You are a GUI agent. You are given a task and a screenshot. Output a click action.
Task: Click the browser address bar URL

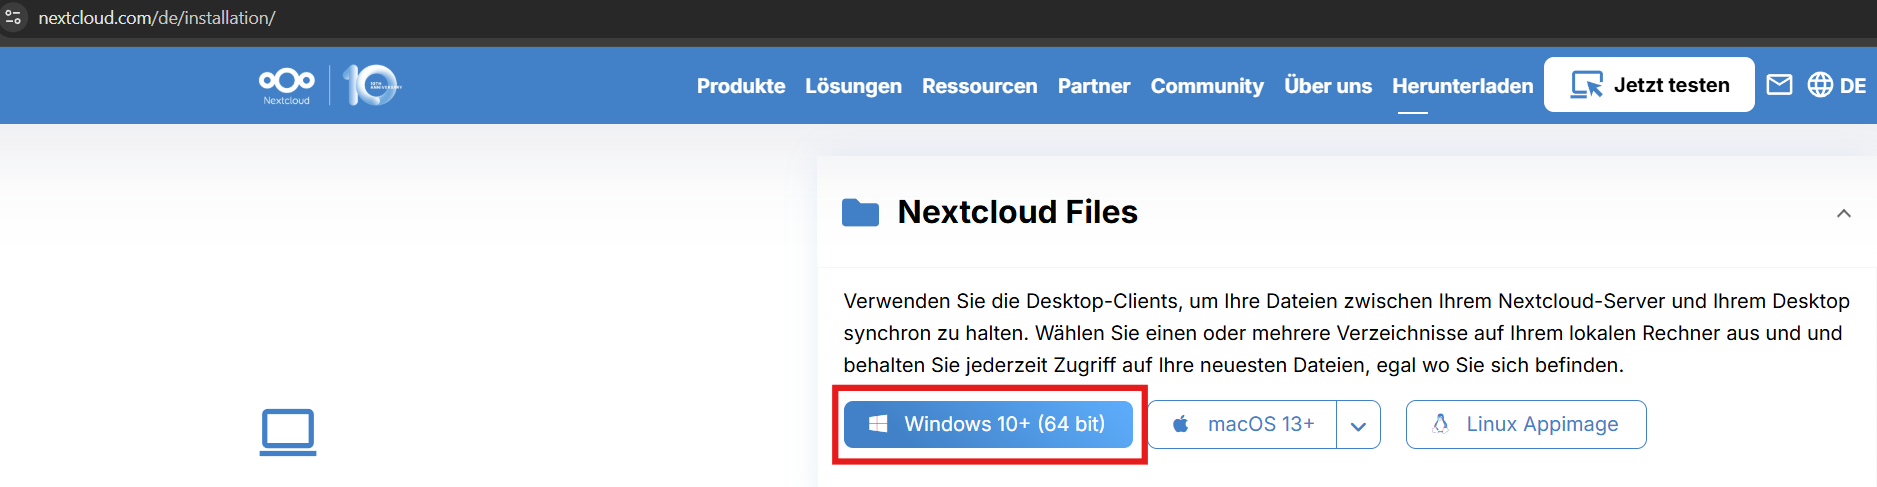157,18
